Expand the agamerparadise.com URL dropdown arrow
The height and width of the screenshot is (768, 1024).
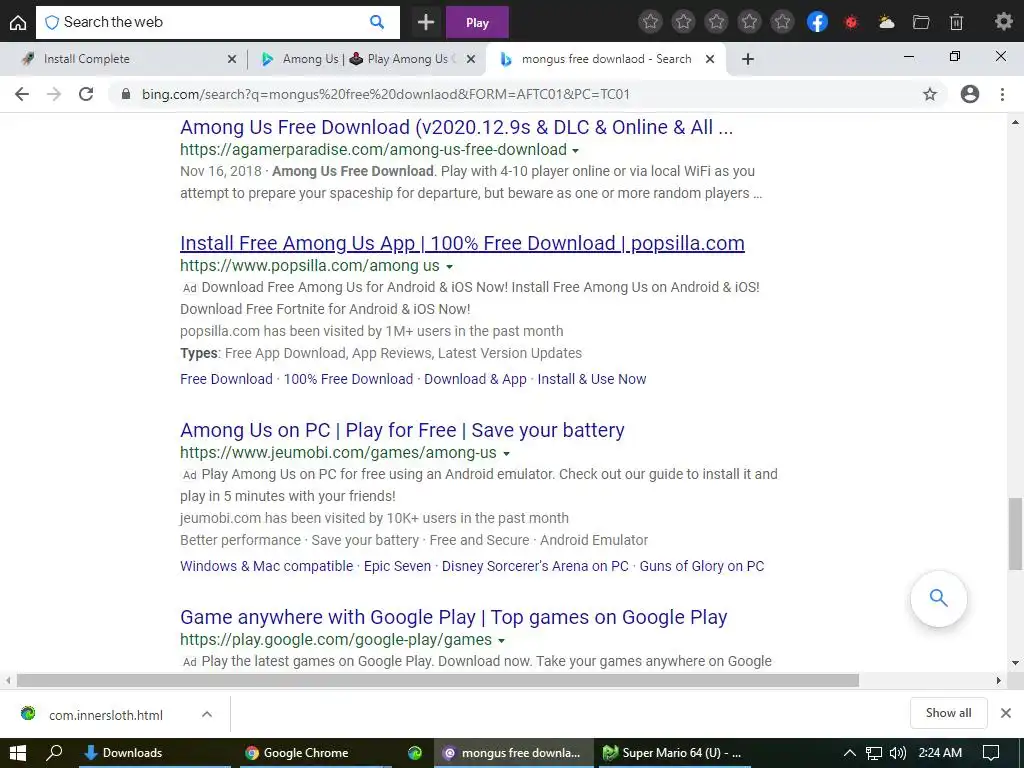point(575,151)
